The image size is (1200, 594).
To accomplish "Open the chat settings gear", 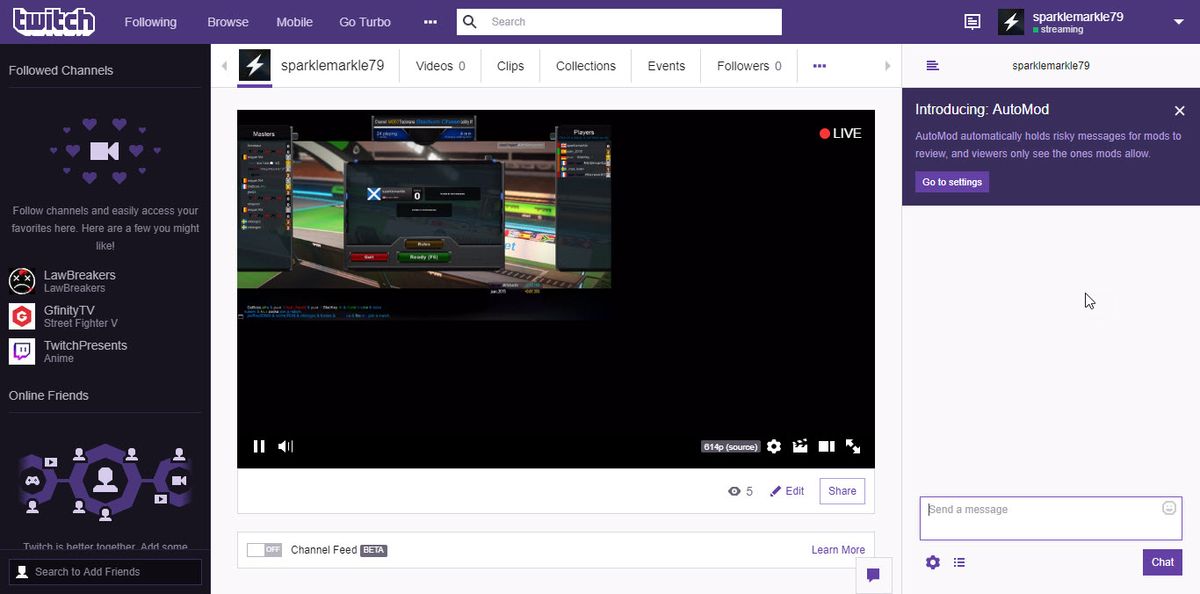I will (933, 563).
